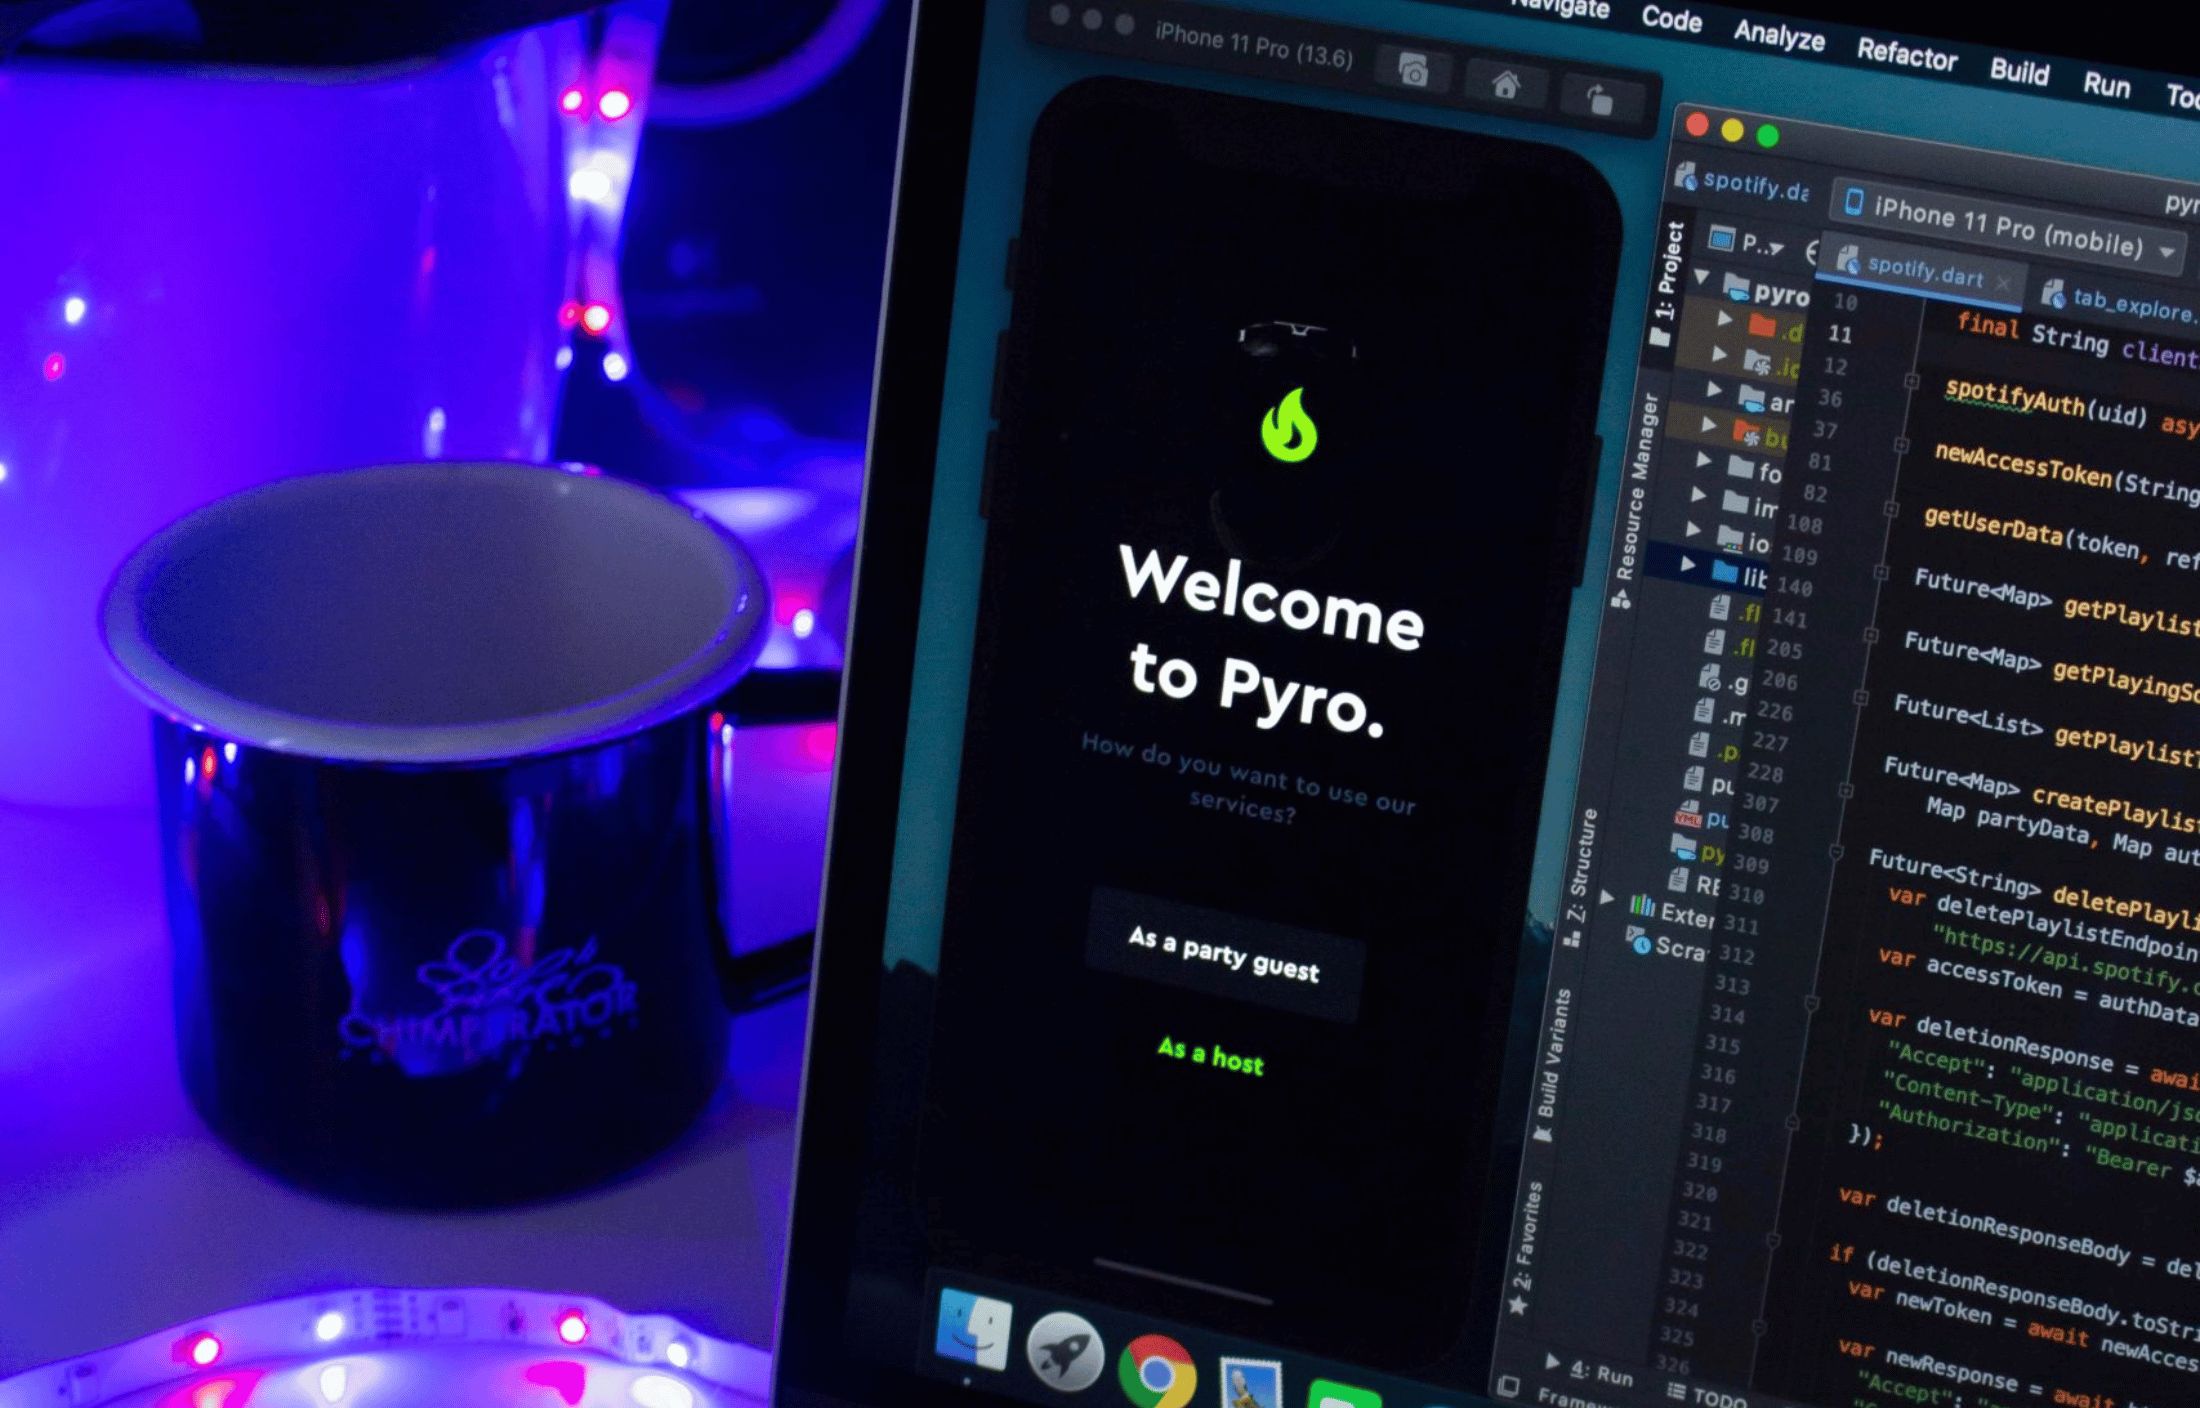Expand the android folder arrow
The height and width of the screenshot is (1408, 2200).
click(x=1714, y=388)
